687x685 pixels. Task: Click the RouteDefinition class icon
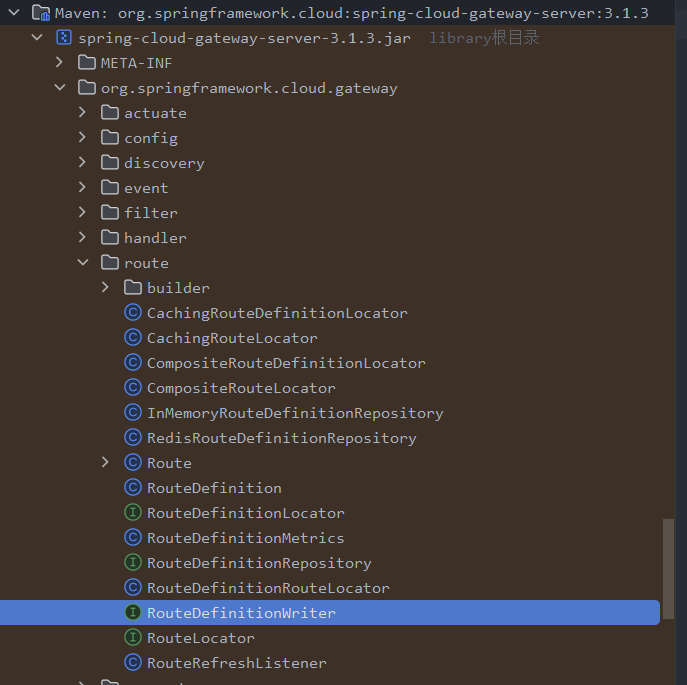click(133, 487)
